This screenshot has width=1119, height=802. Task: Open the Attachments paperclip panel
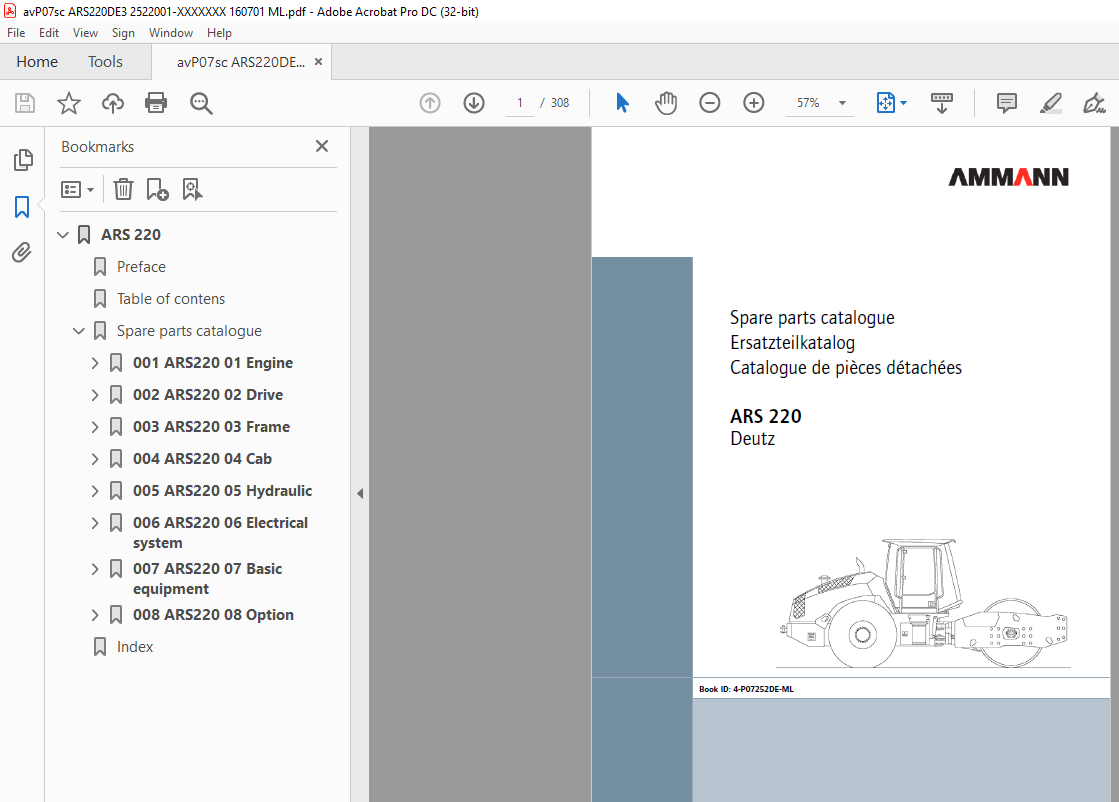click(x=21, y=253)
